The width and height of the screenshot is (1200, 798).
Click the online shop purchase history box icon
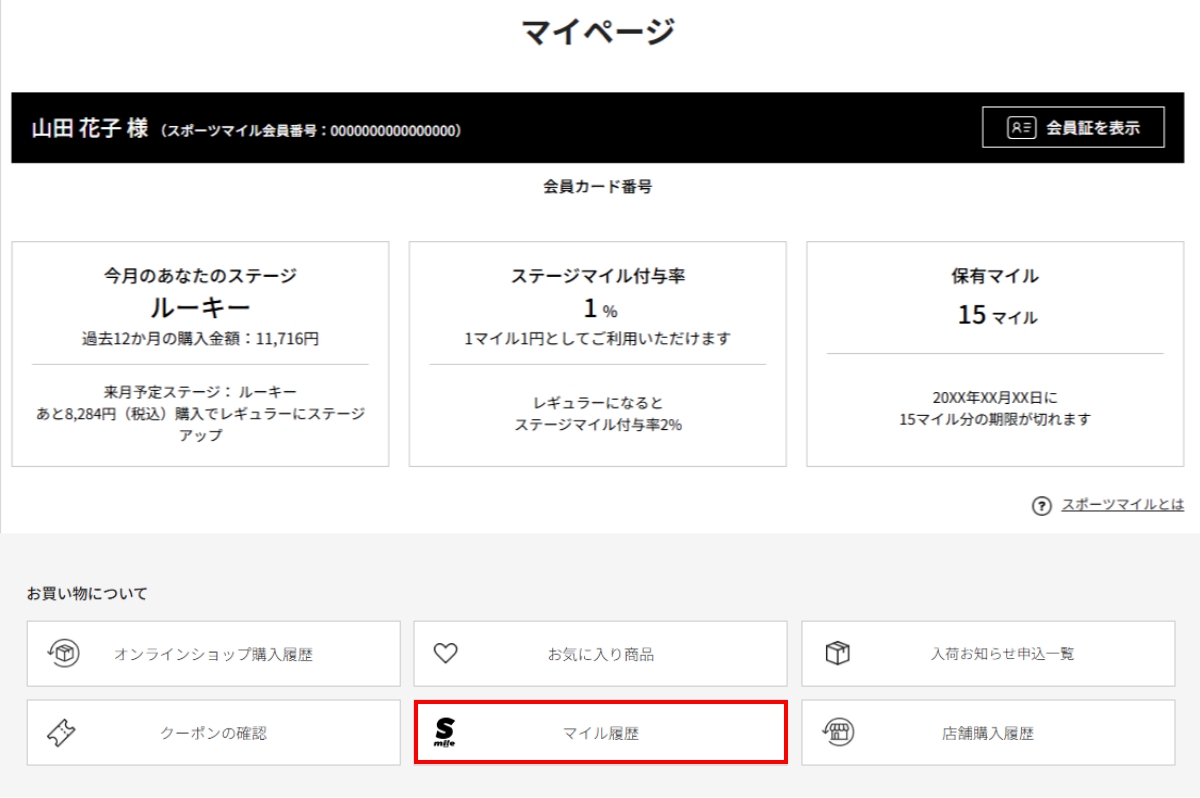64,653
